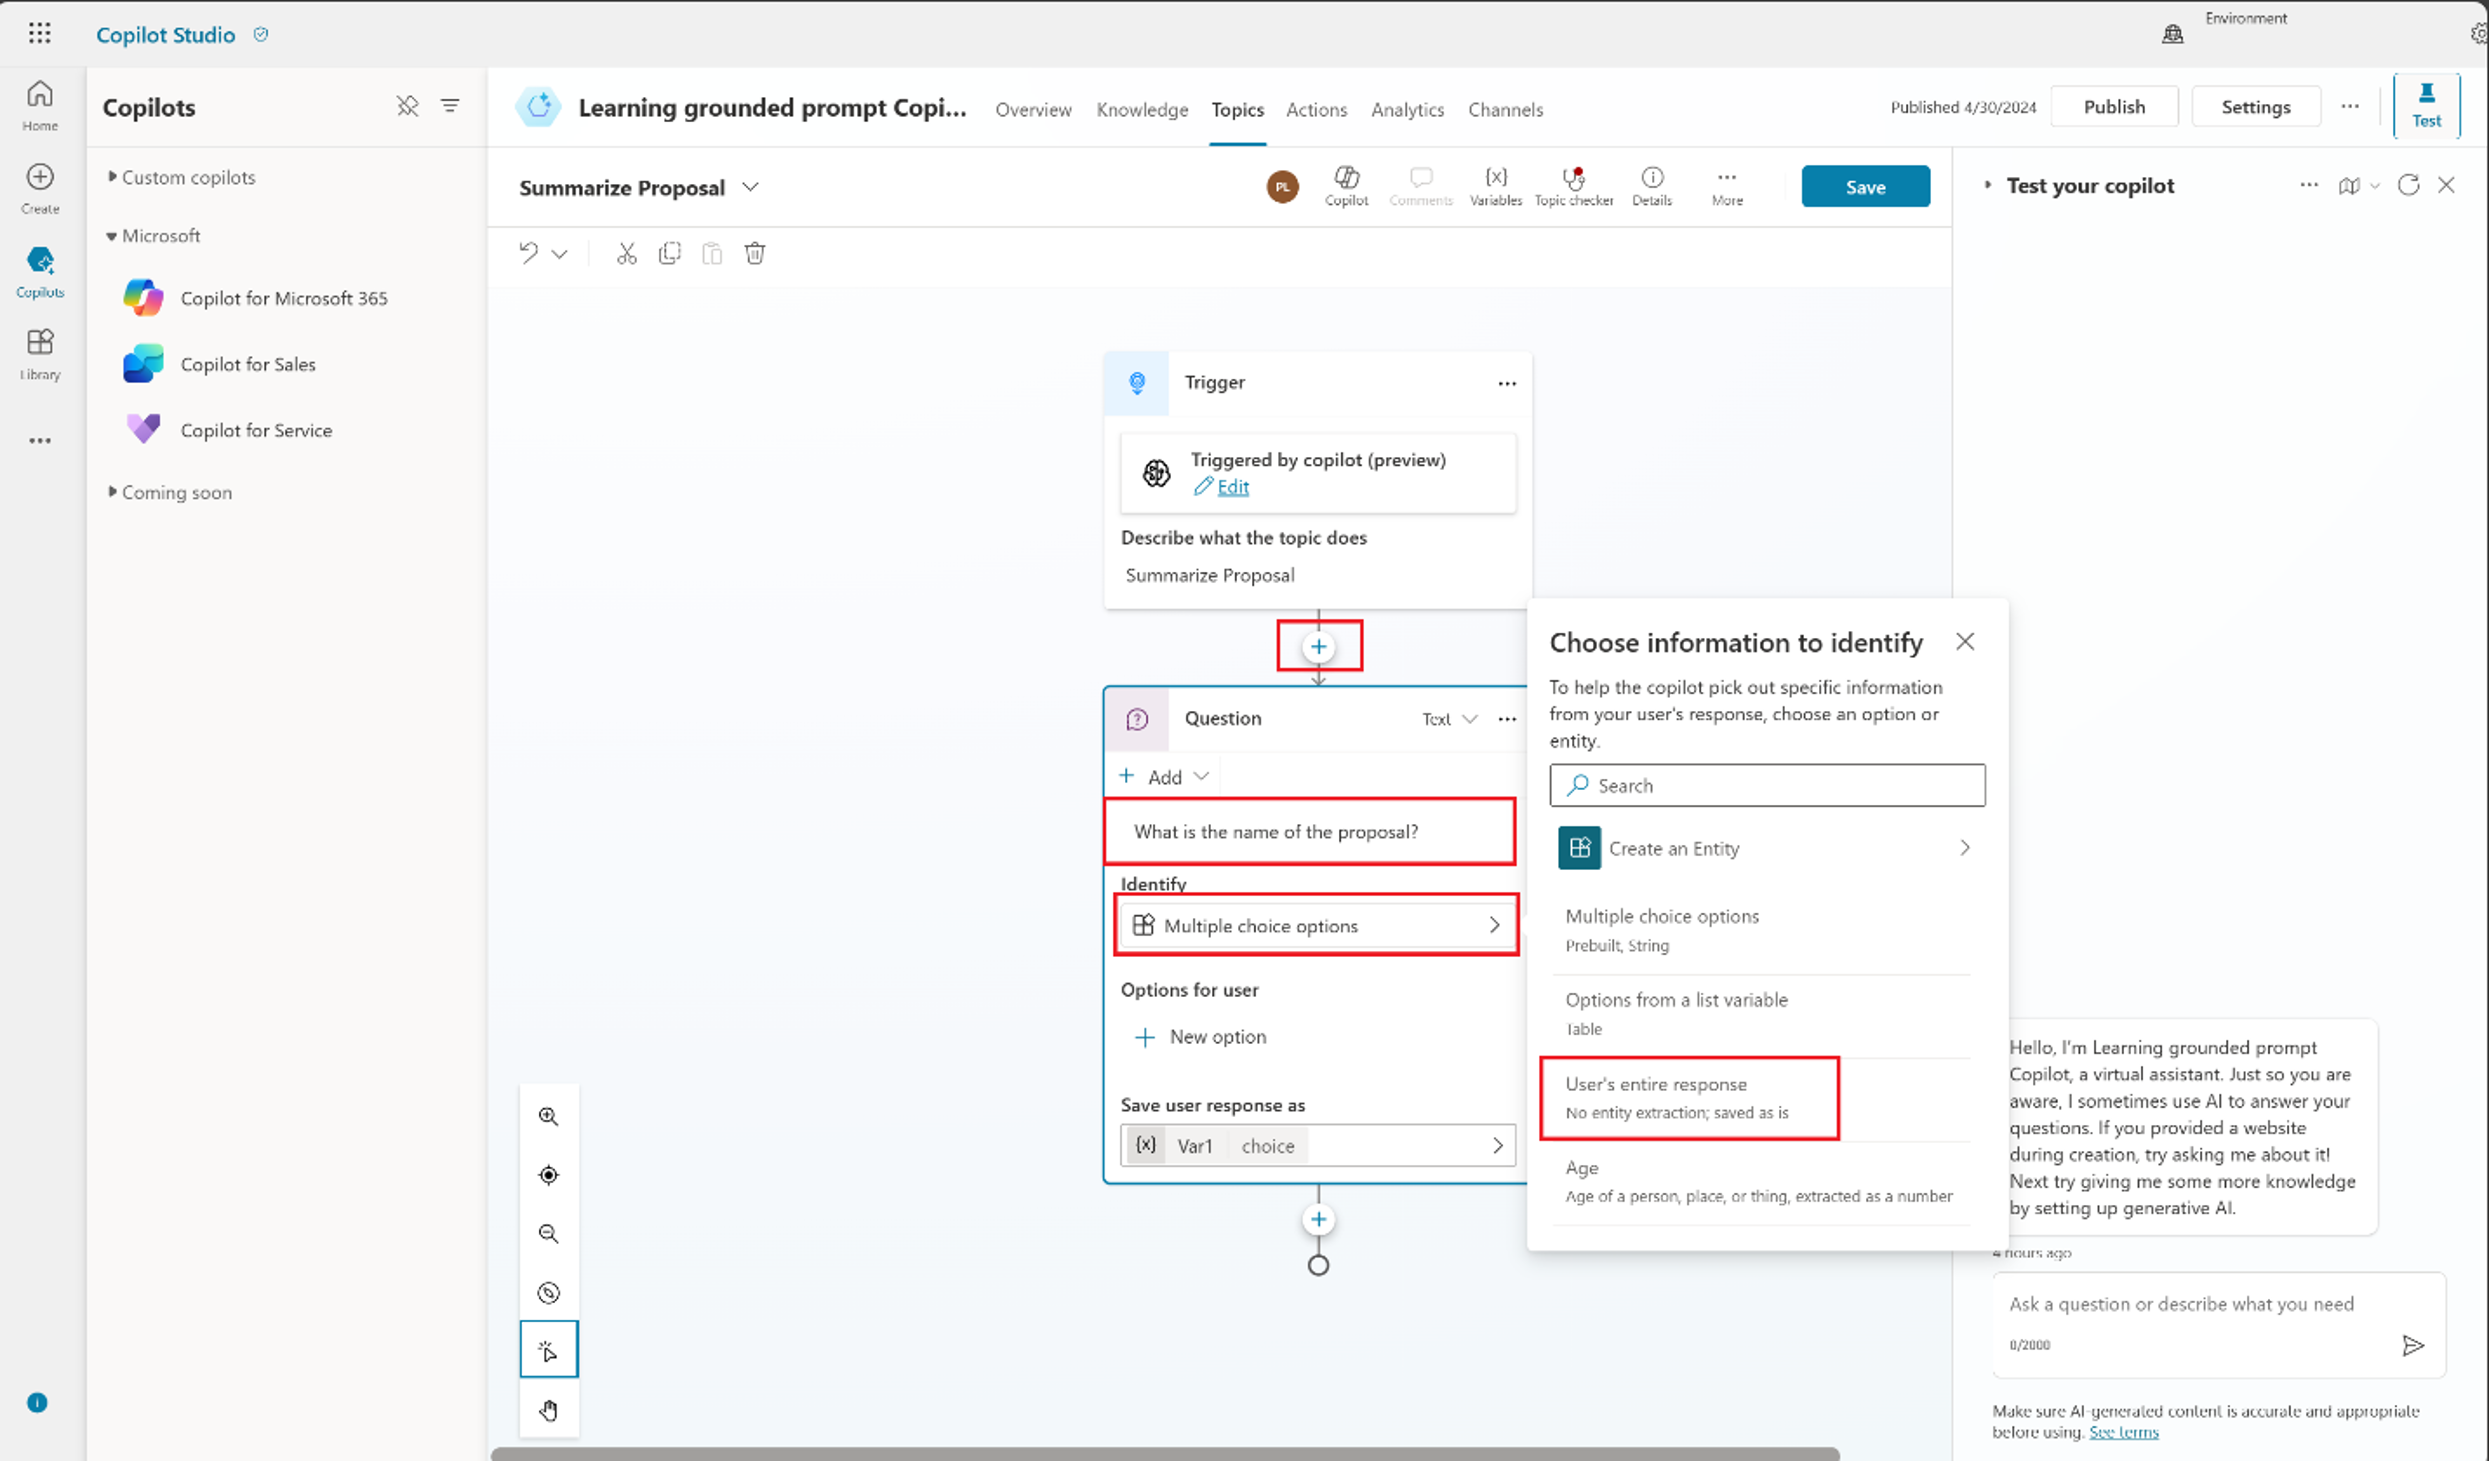Click the canvas zoom in icon
The width and height of the screenshot is (2489, 1461).
click(x=548, y=1116)
